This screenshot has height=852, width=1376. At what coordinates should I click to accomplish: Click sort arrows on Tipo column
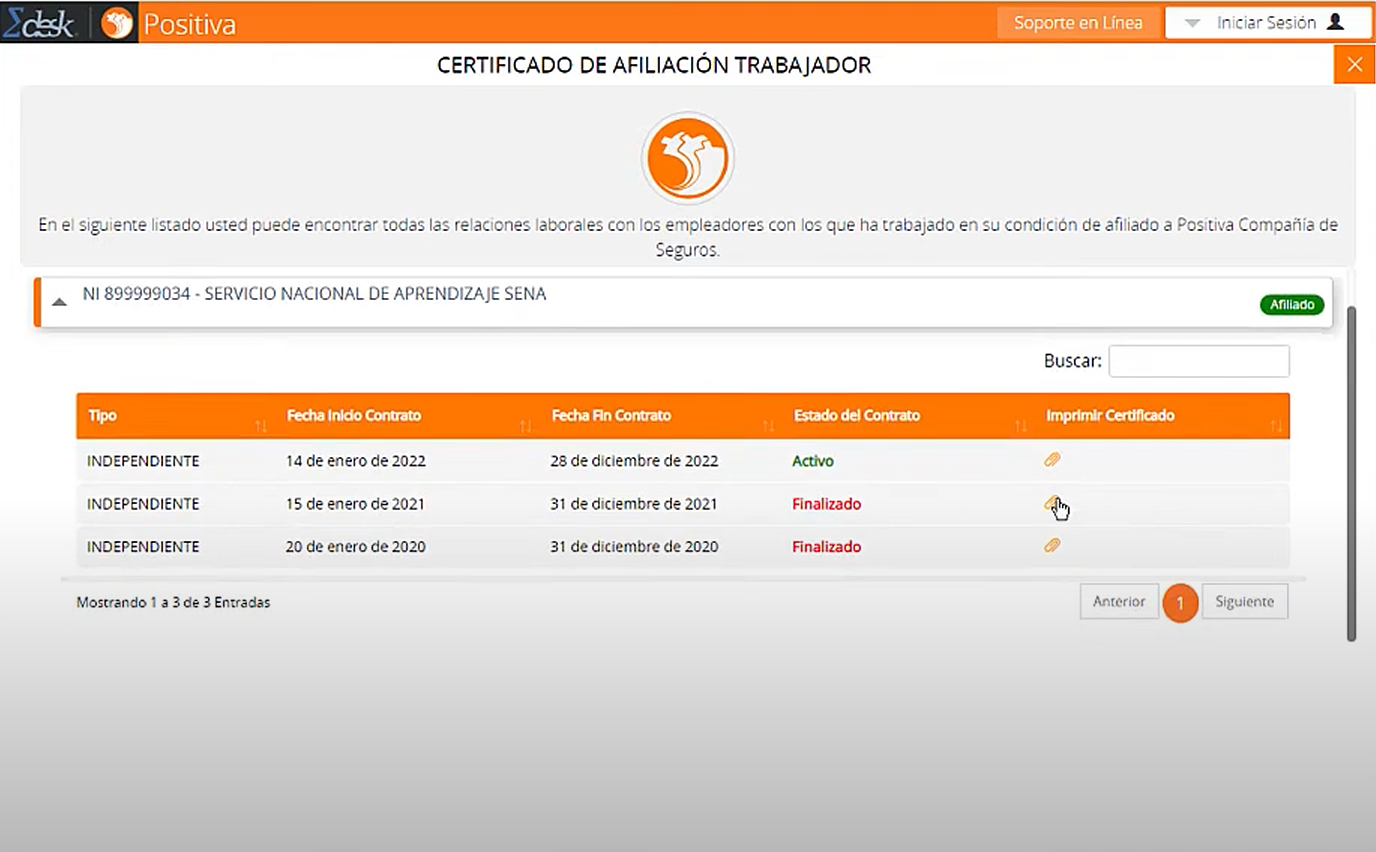[261, 424]
